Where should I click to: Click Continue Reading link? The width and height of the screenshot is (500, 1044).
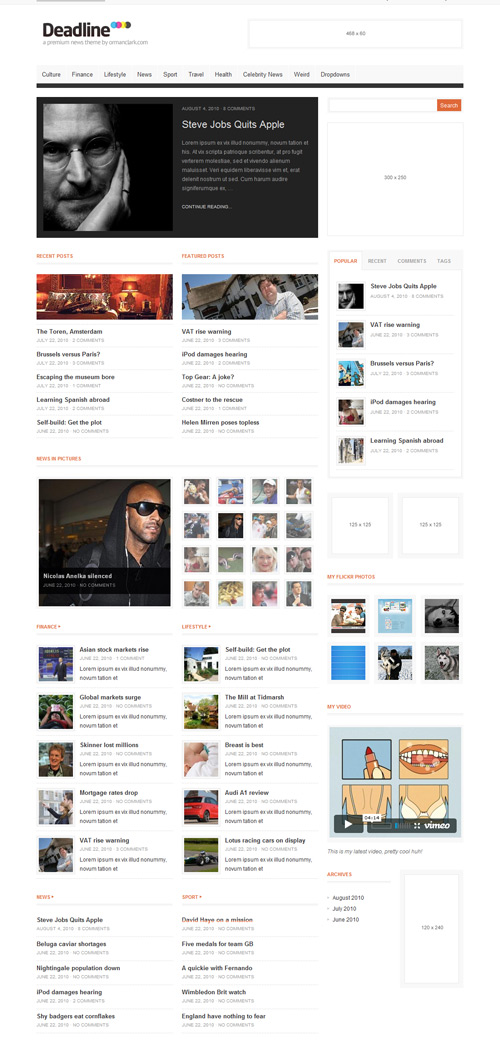pyautogui.click(x=206, y=207)
